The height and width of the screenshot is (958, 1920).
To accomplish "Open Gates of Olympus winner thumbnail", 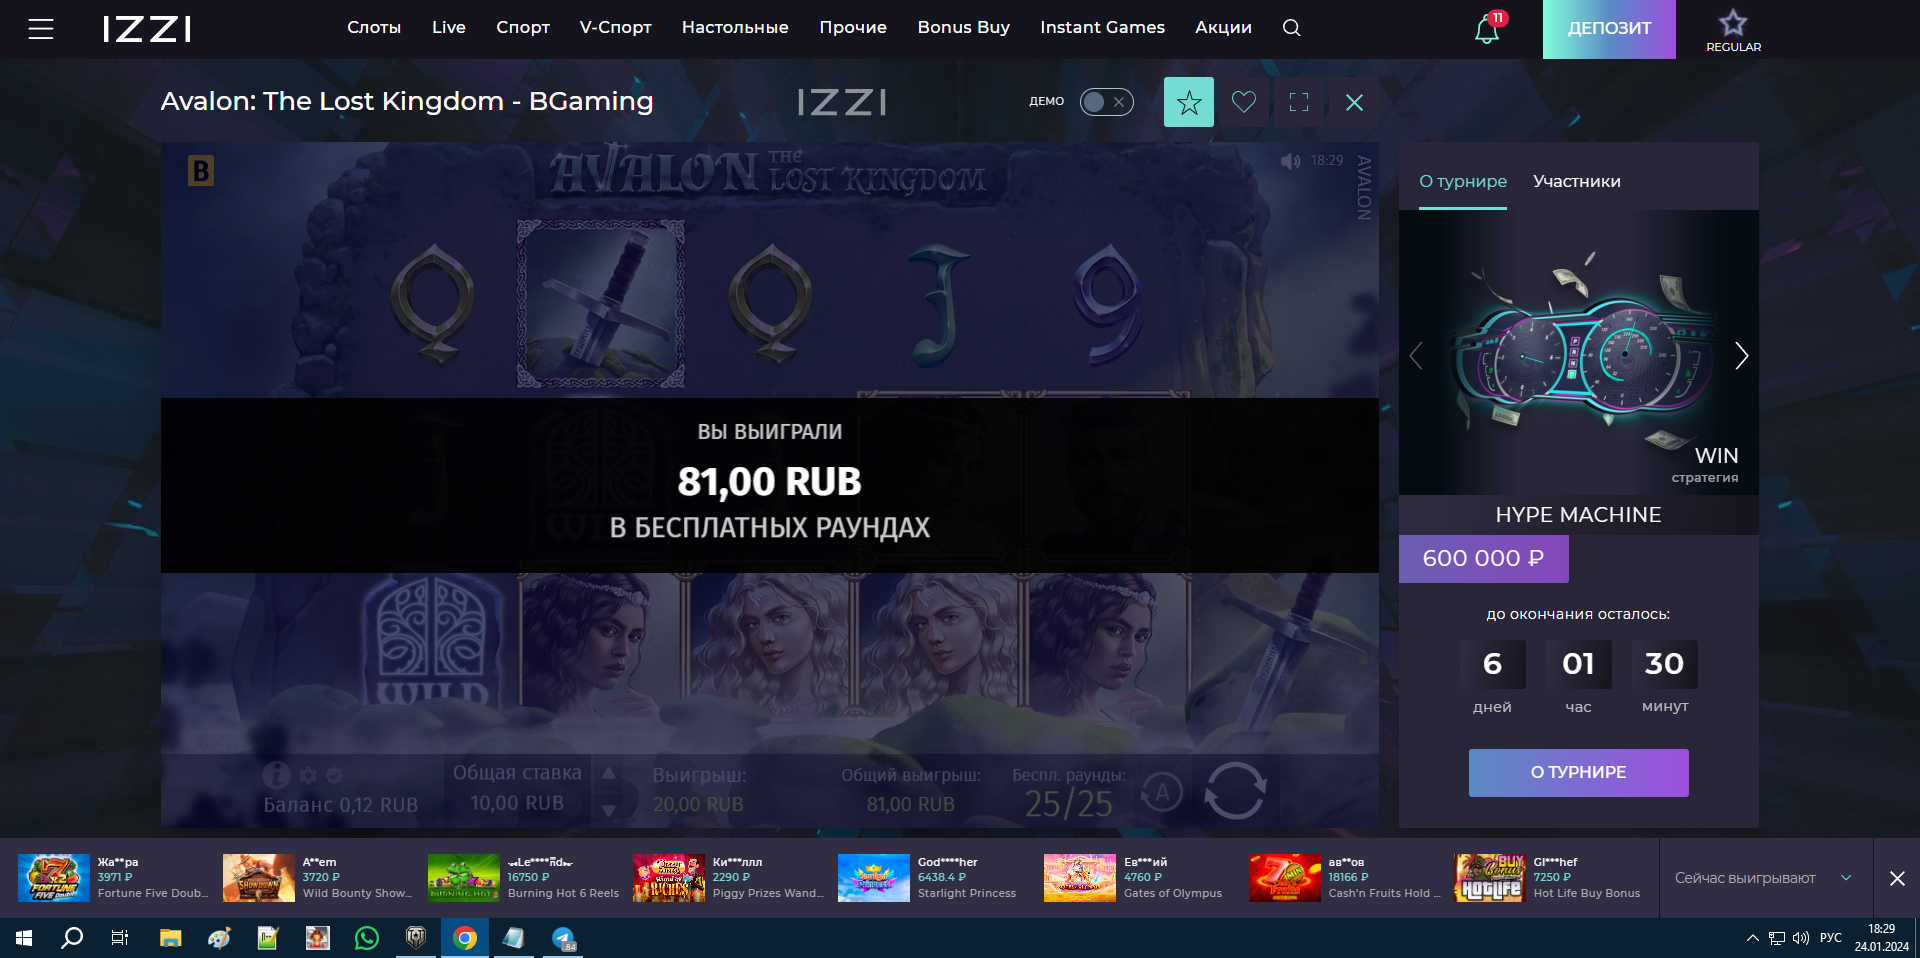I will click(1080, 878).
